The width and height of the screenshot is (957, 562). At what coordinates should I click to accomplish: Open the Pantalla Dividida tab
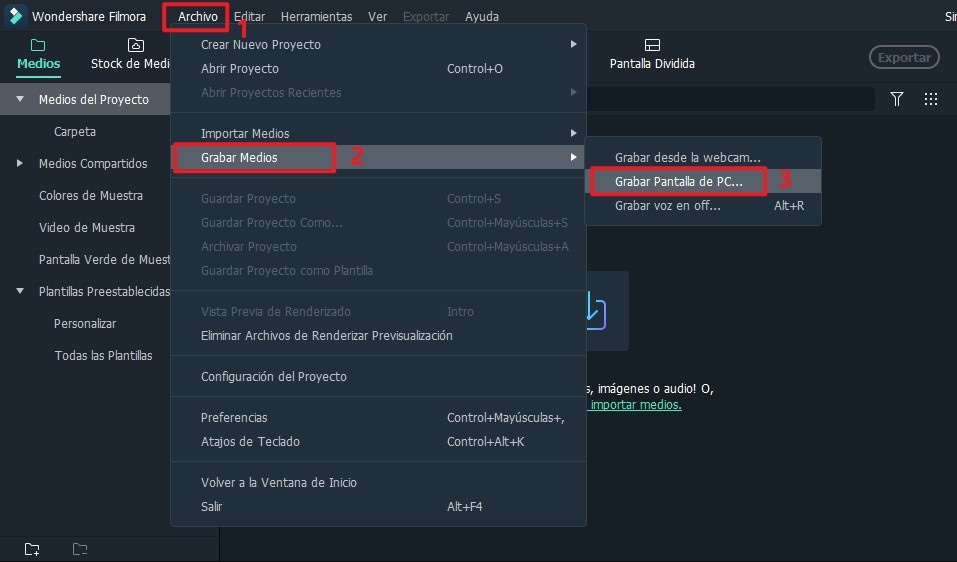tap(652, 55)
